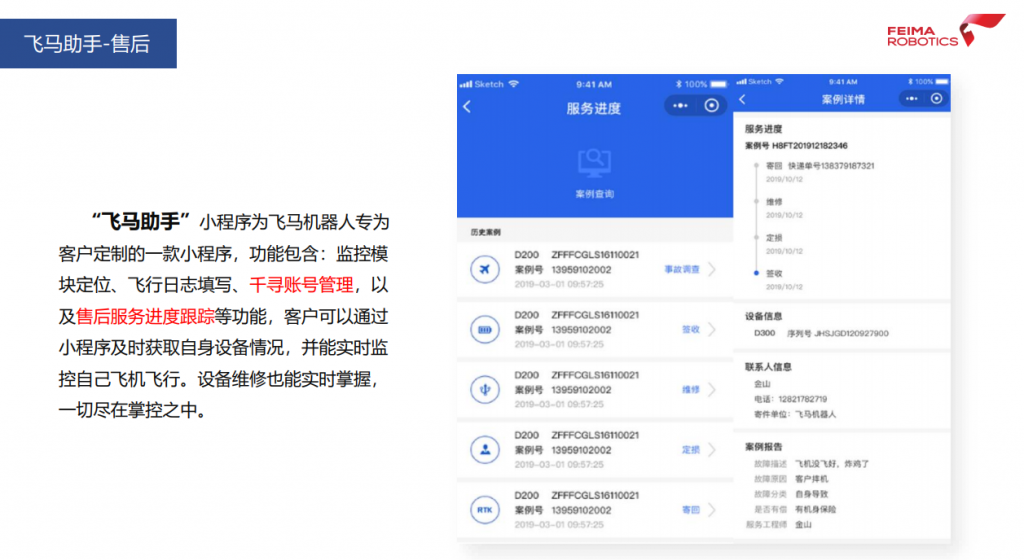Click the 飞马助手-售后 slide title
Image resolution: width=1024 pixels, height=560 pixels.
point(88,44)
